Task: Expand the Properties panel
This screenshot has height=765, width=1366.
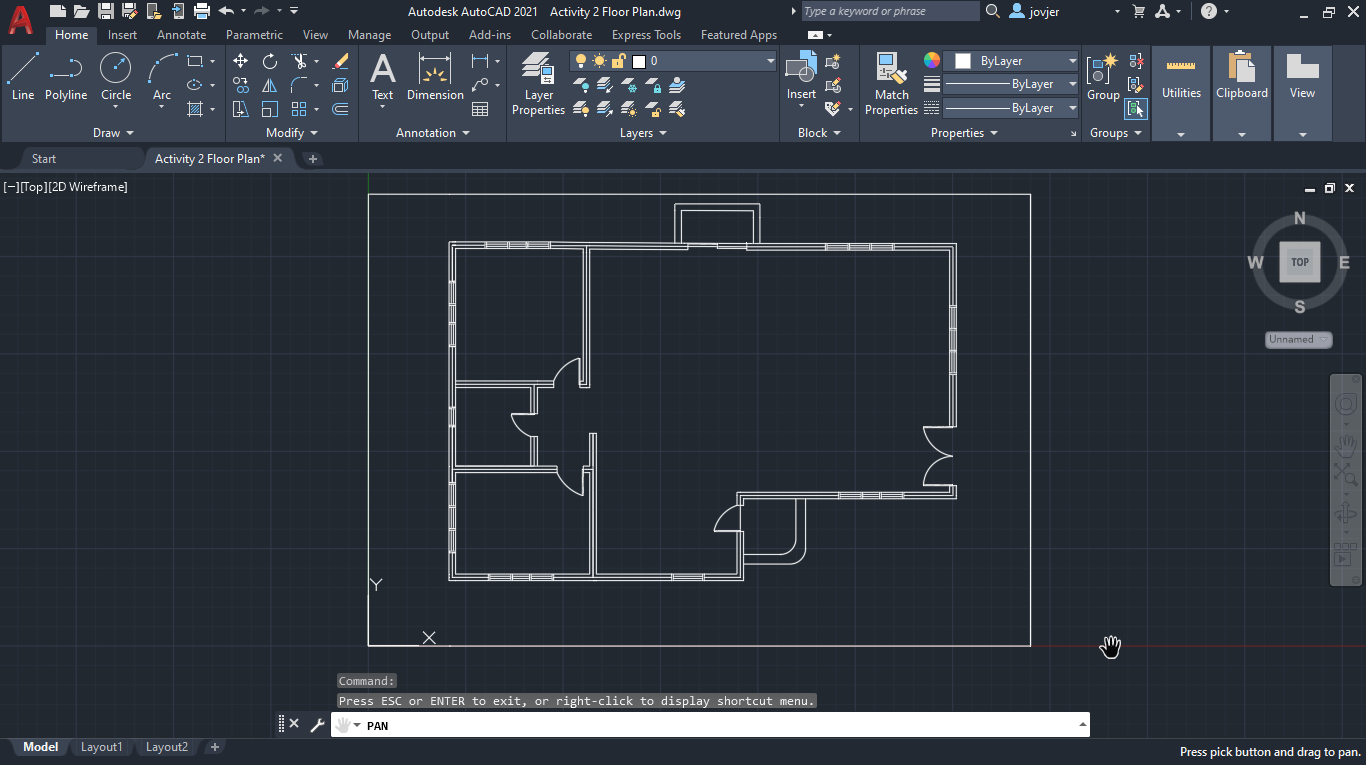Action: pos(964,133)
